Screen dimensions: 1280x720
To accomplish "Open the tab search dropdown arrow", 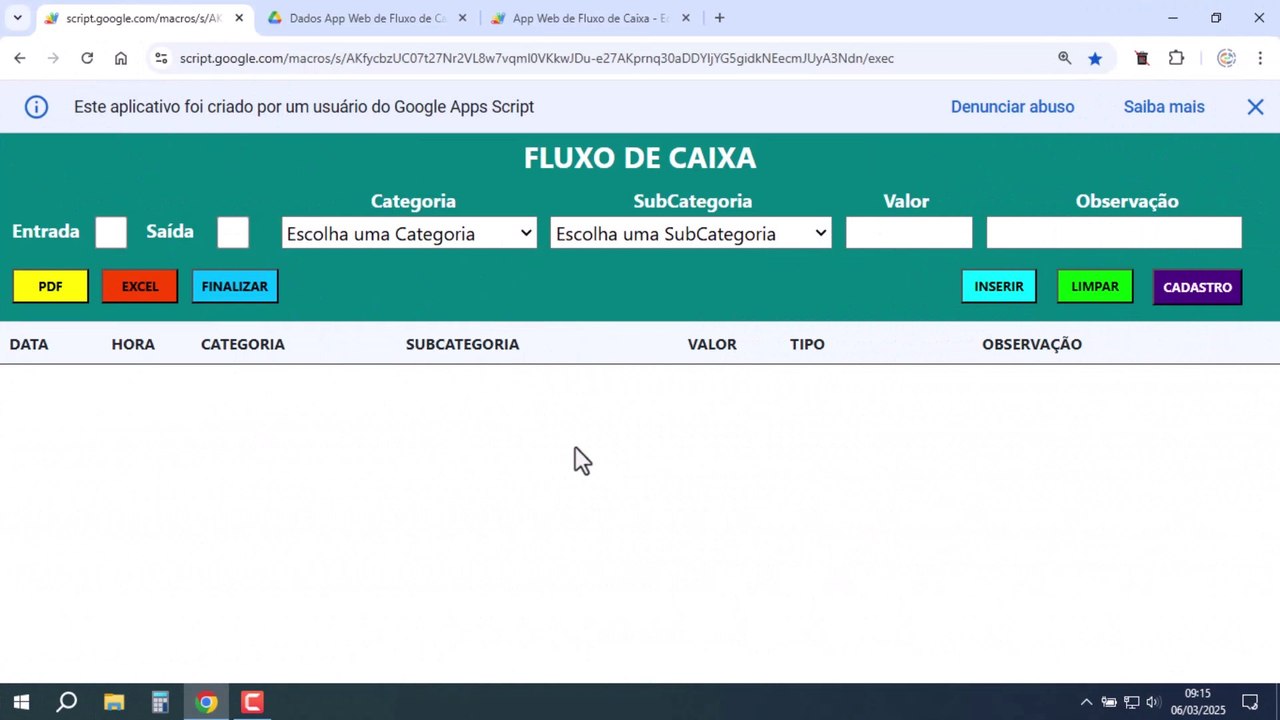I will pos(17,18).
